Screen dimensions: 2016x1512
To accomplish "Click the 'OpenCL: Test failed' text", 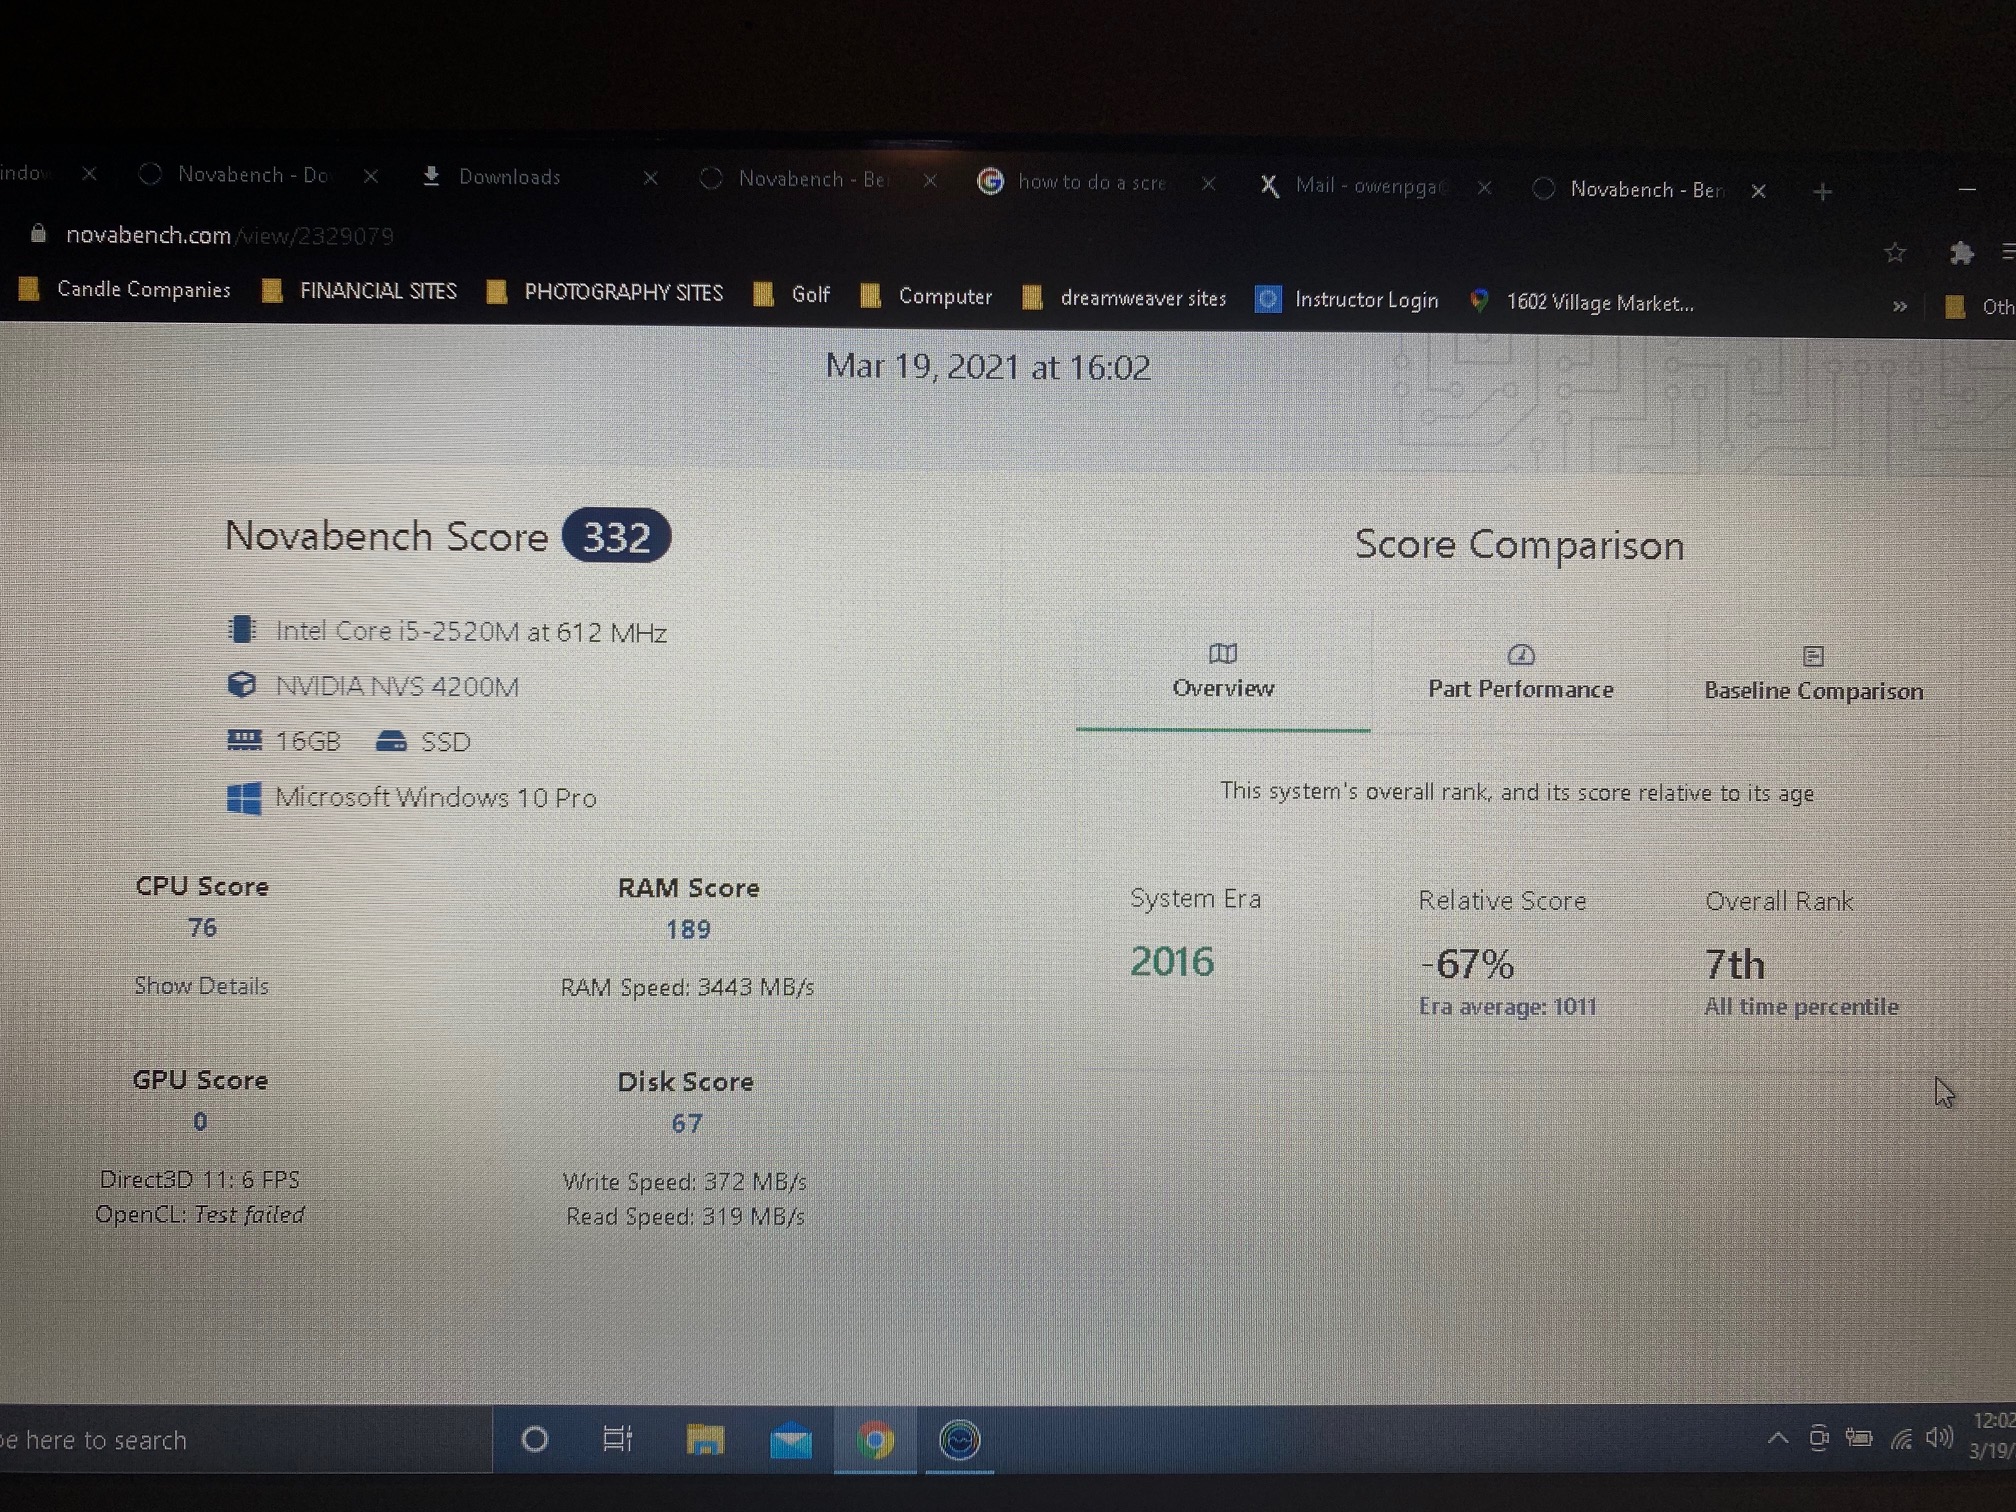I will pyautogui.click(x=200, y=1214).
